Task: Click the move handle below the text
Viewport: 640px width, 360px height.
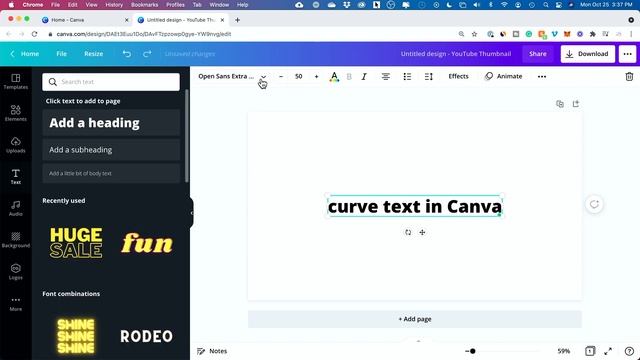Action: click(422, 232)
